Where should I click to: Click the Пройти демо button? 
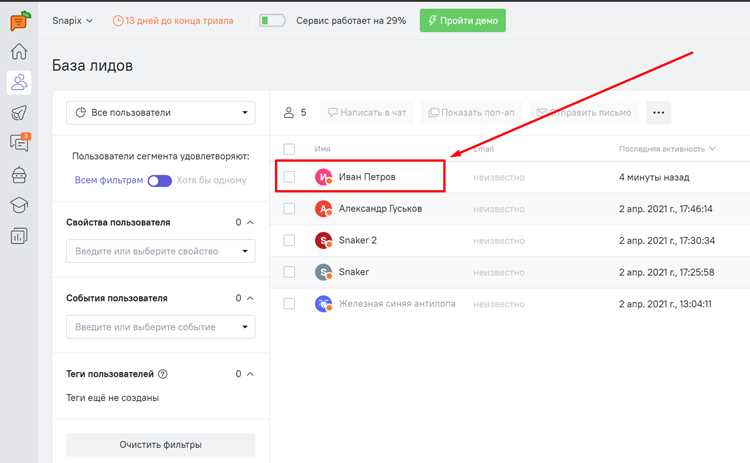(x=463, y=21)
